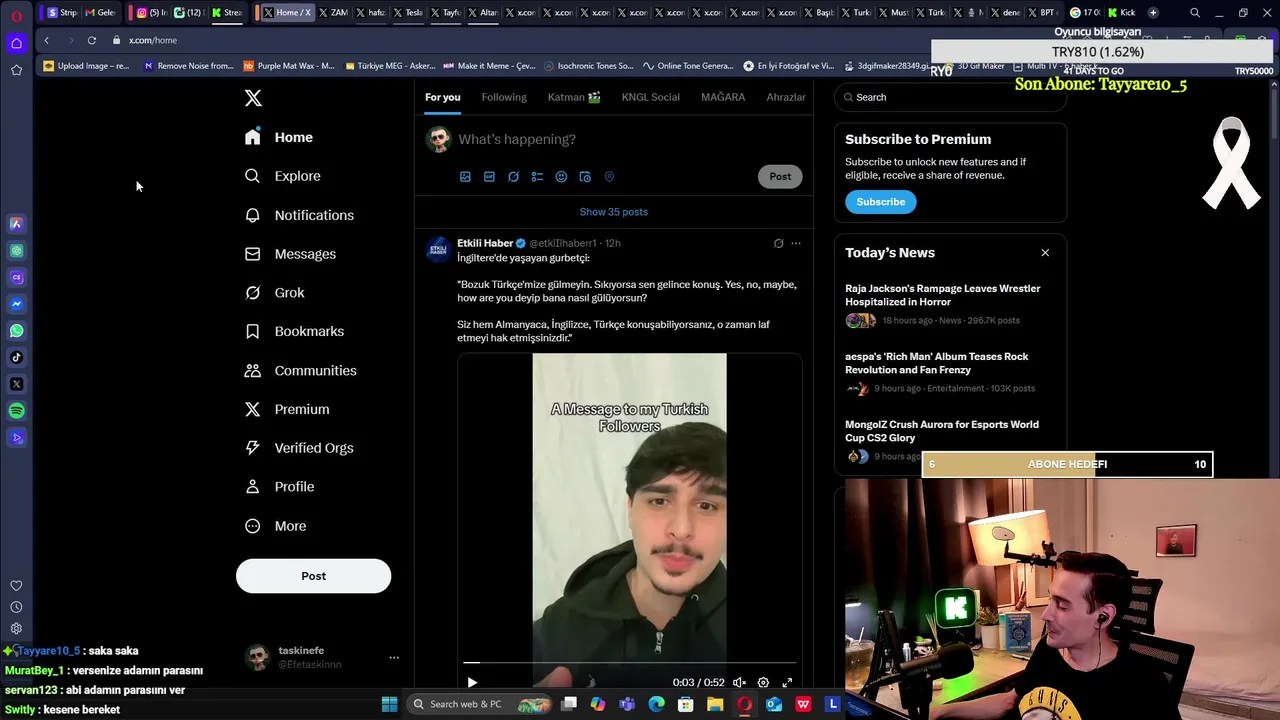Open more options on Etkili Haber post
Viewport: 1280px width, 720px height.
796,243
